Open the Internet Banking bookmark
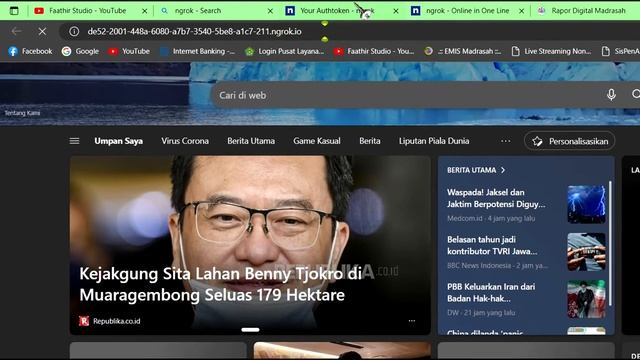This screenshot has height=360, width=640. click(197, 51)
